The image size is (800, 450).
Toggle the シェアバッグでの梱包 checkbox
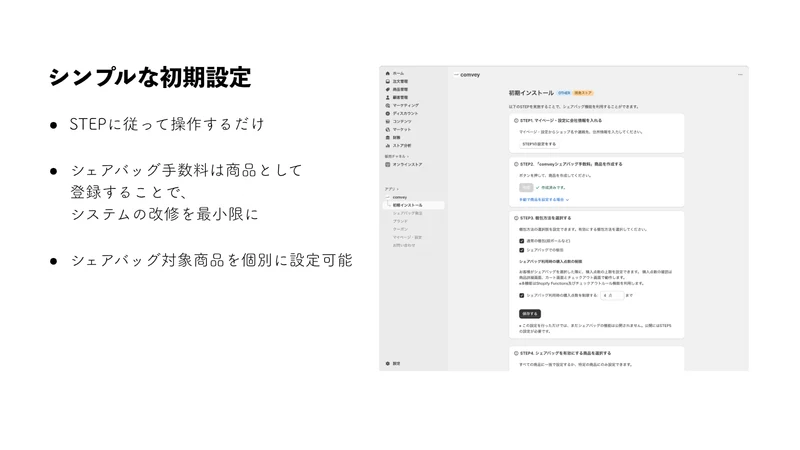[x=521, y=250]
